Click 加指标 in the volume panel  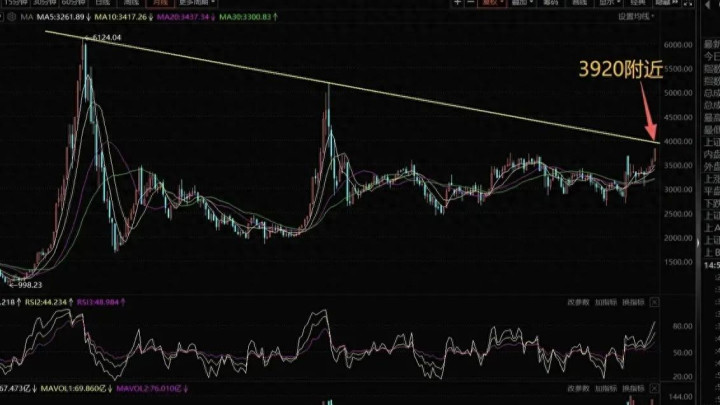(606, 388)
